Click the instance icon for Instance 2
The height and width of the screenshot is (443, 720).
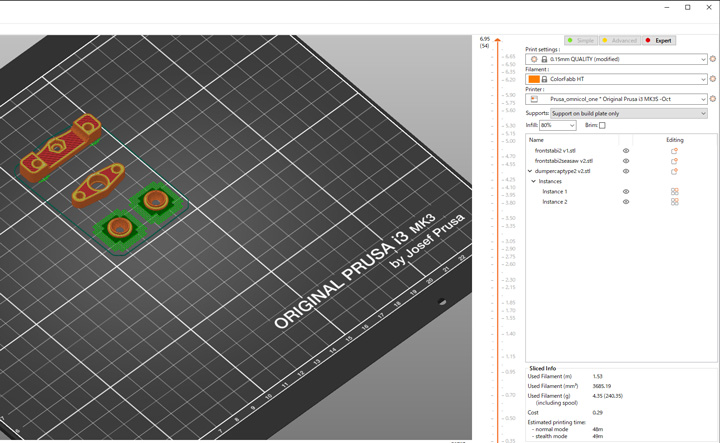[x=675, y=202]
